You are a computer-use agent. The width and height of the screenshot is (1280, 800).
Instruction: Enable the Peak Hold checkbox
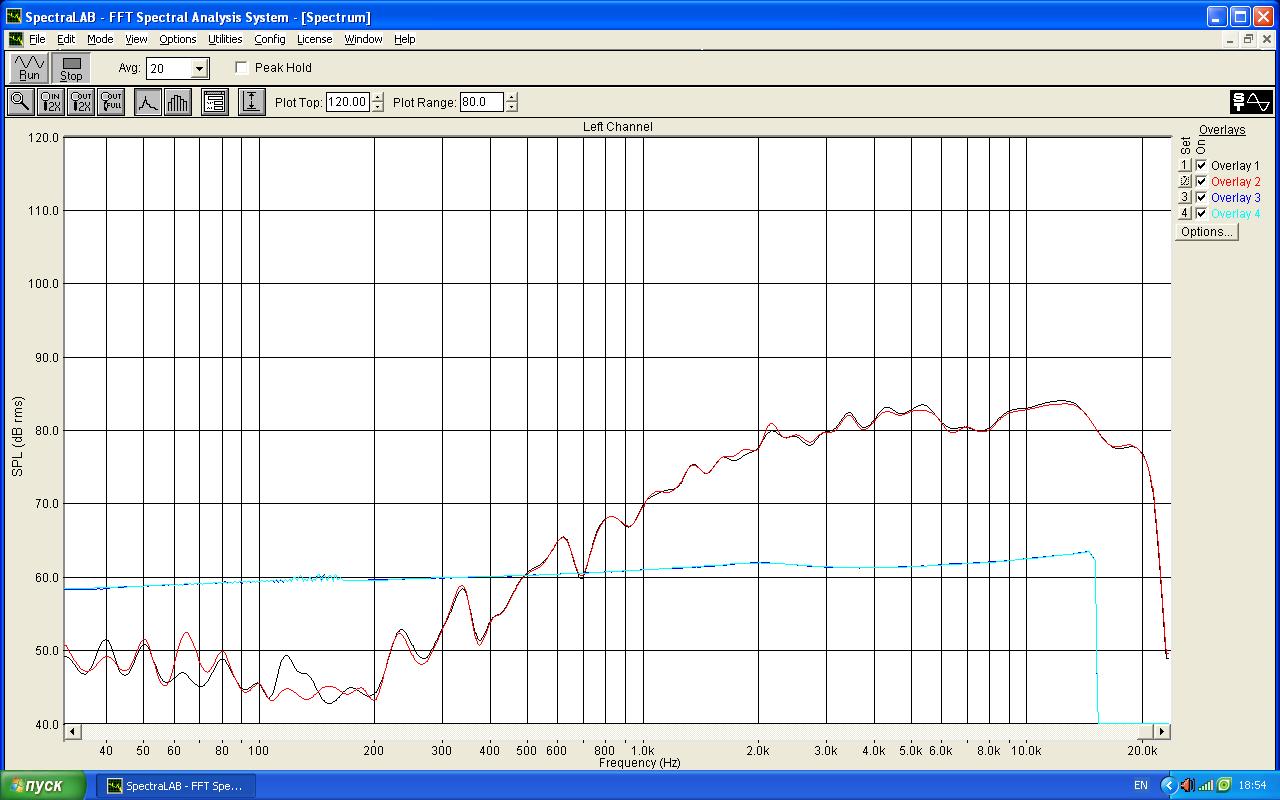click(x=242, y=68)
